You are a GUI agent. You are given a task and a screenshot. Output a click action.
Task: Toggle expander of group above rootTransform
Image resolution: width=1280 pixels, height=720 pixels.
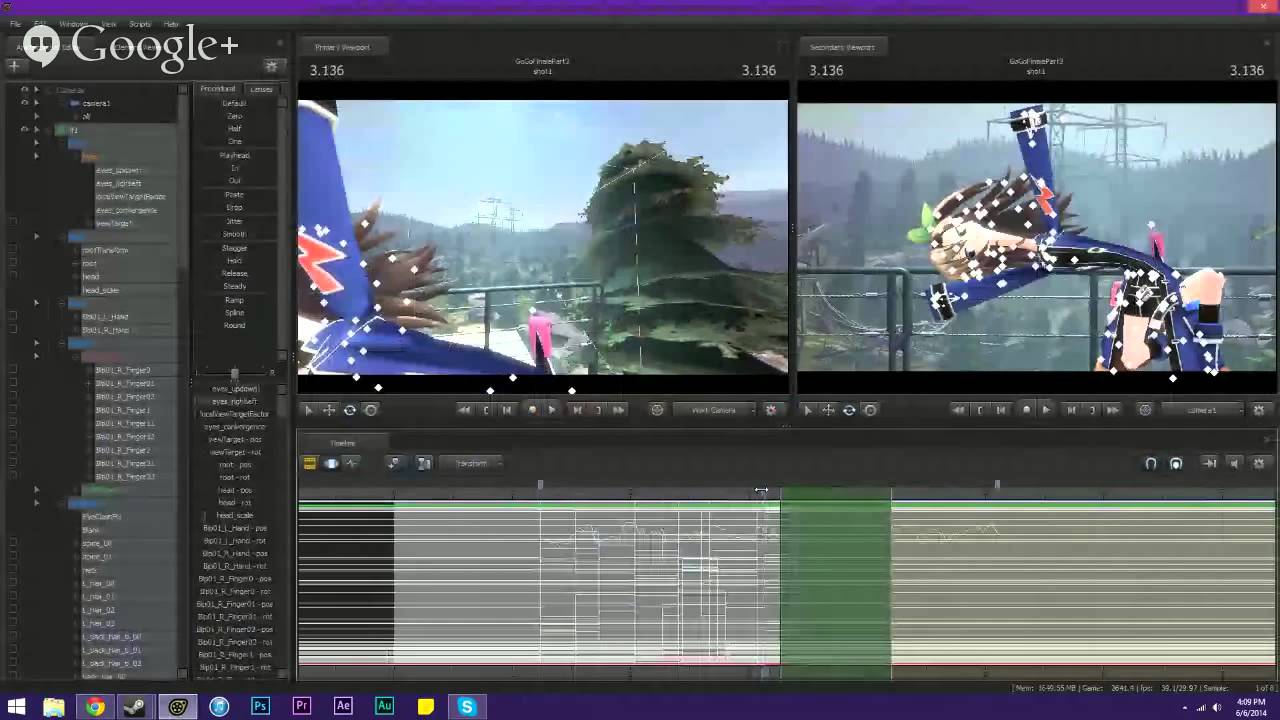pos(37,237)
